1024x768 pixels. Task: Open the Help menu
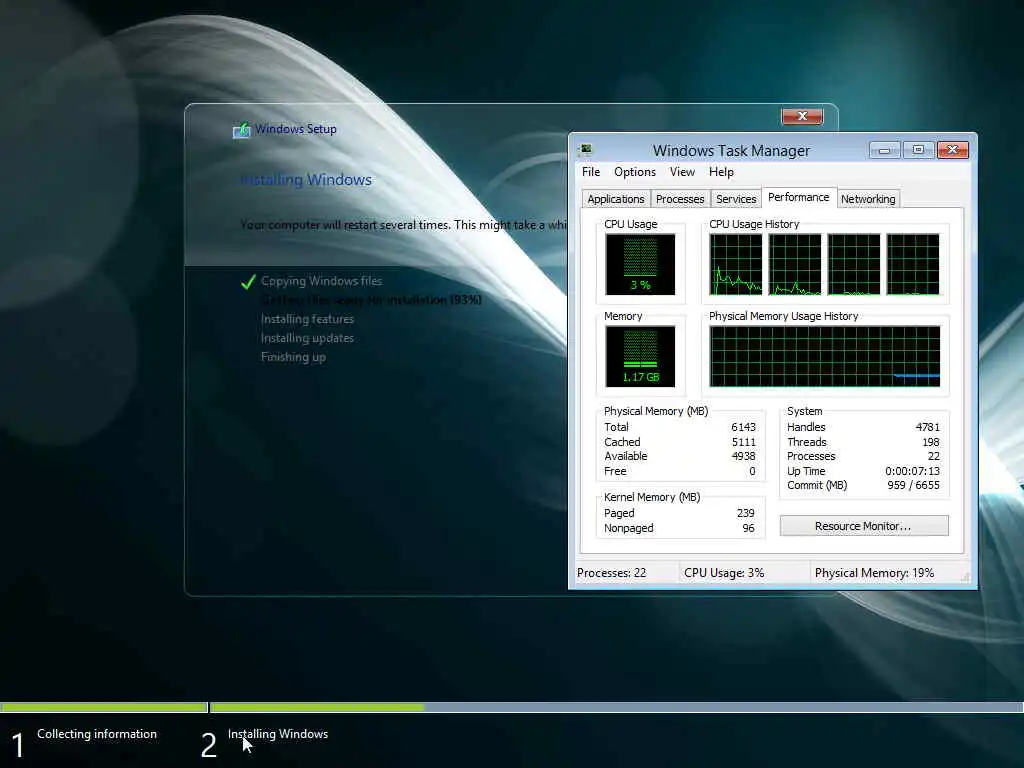pos(721,172)
